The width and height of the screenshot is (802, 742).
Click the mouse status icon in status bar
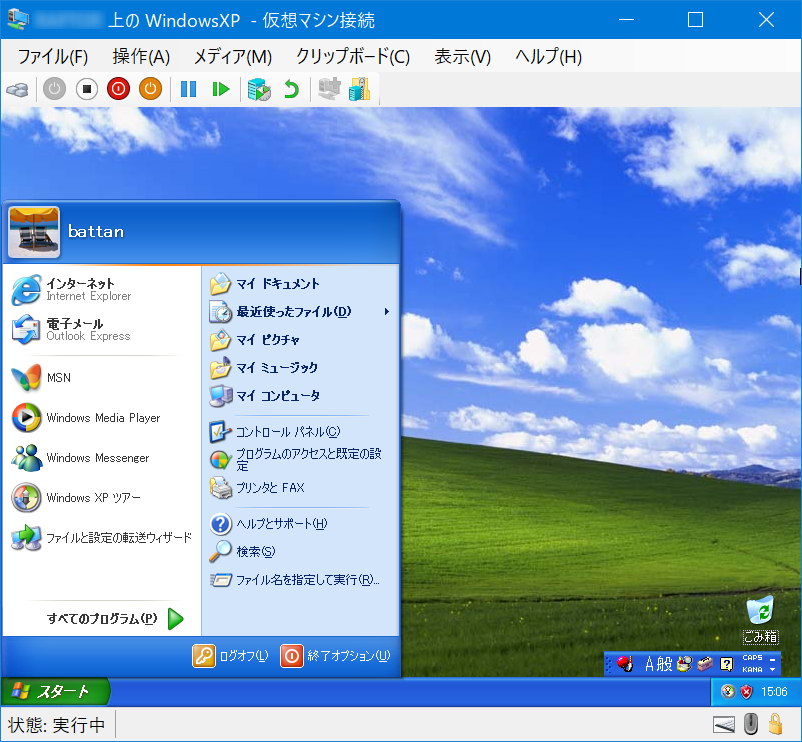(x=750, y=724)
